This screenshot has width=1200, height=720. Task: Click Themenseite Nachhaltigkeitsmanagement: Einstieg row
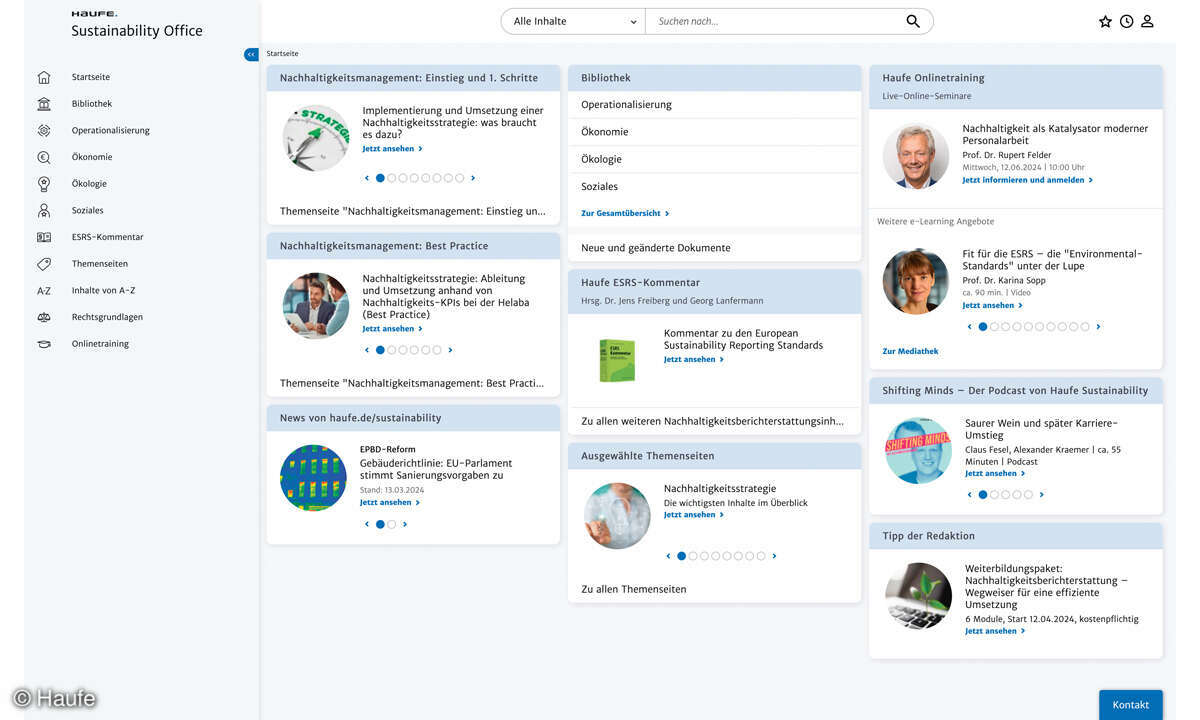click(413, 211)
